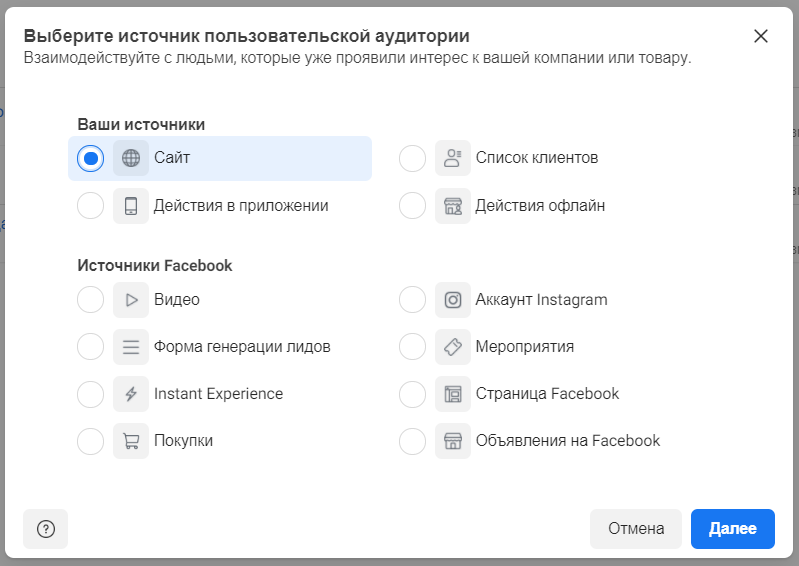
Task: Close the audience source dialog
Action: (761, 36)
